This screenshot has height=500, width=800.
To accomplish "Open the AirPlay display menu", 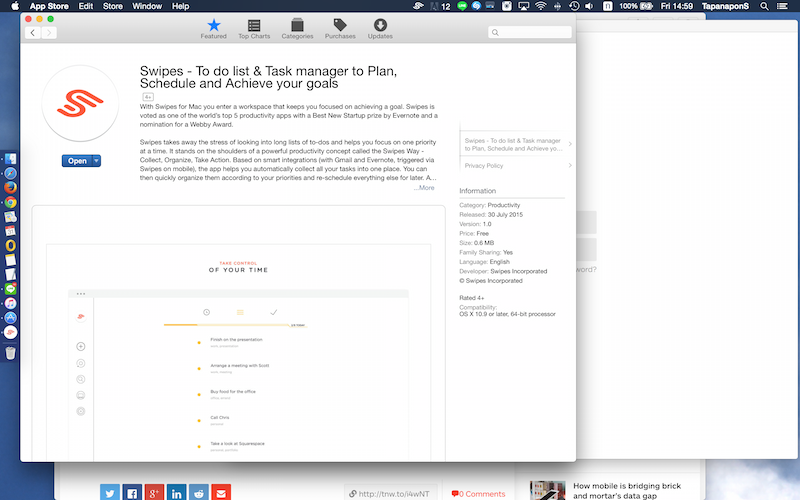I will (x=524, y=6).
